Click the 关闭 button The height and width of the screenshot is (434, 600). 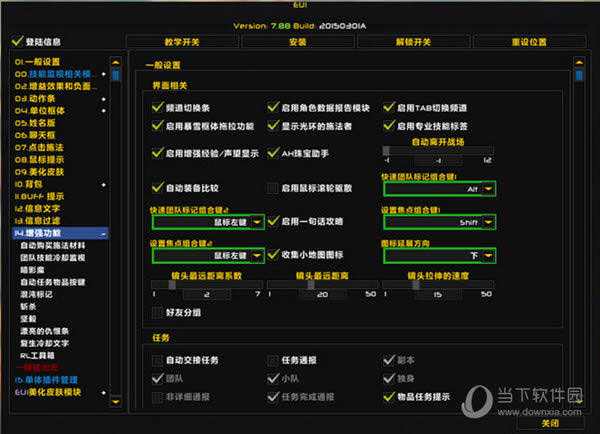click(552, 423)
